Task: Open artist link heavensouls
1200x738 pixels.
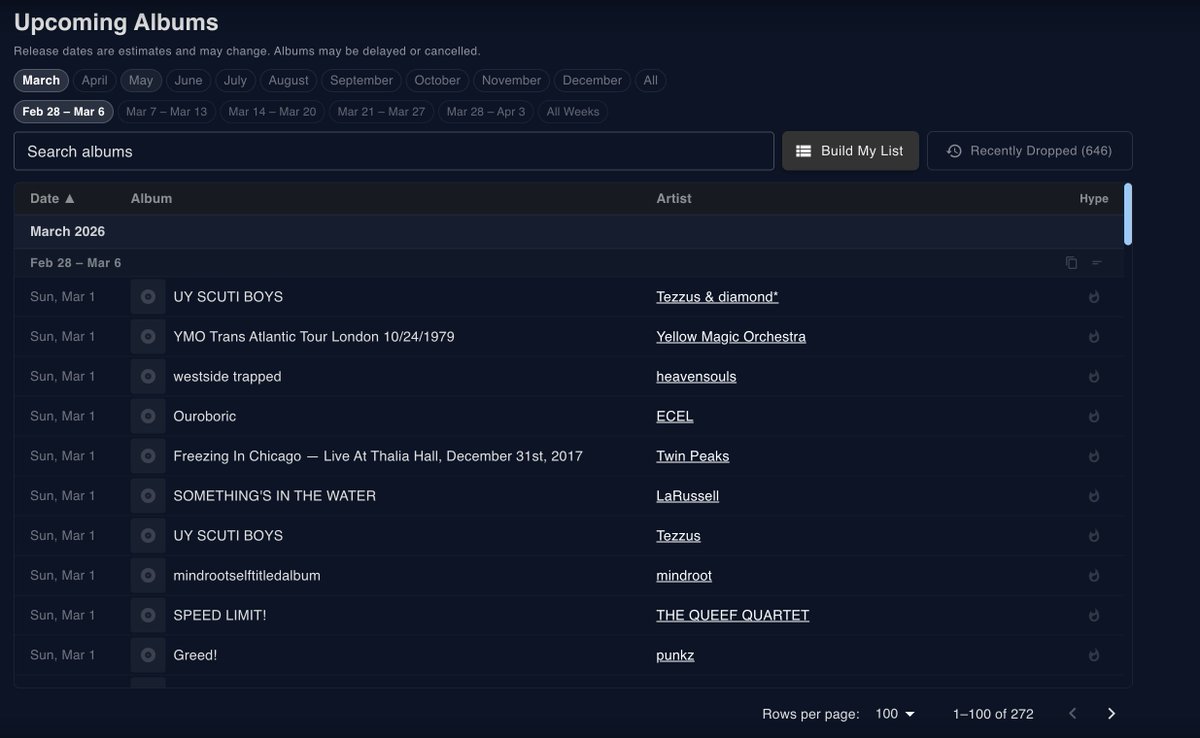Action: click(x=696, y=377)
